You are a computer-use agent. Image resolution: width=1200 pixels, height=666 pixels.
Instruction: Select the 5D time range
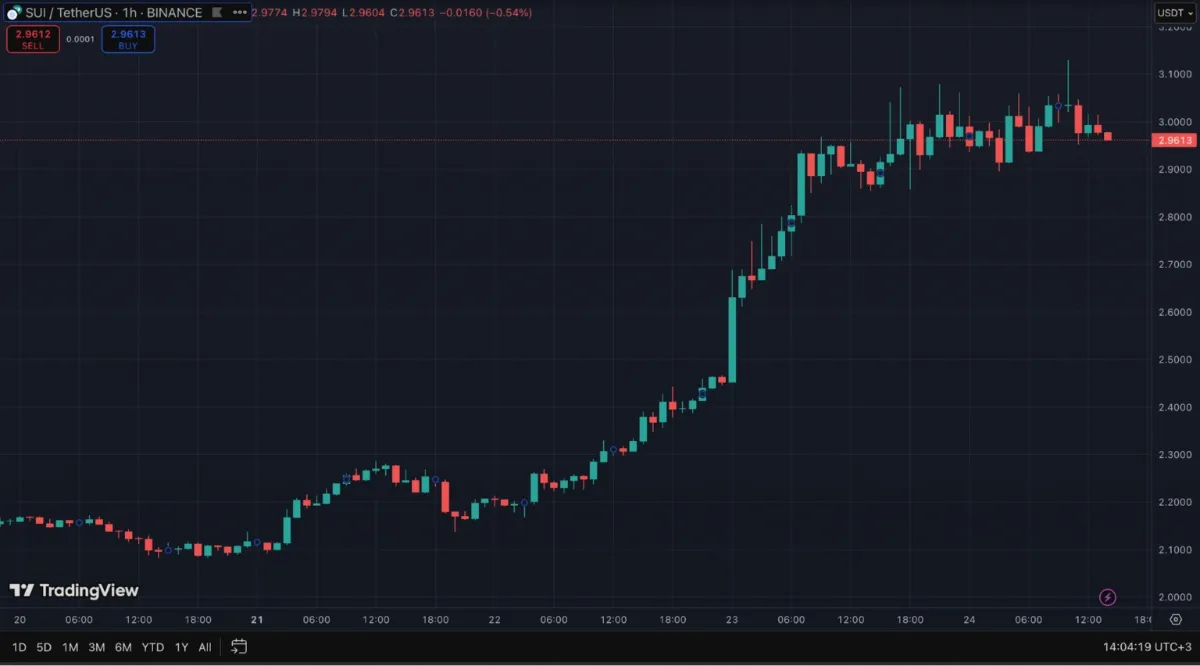click(x=44, y=647)
